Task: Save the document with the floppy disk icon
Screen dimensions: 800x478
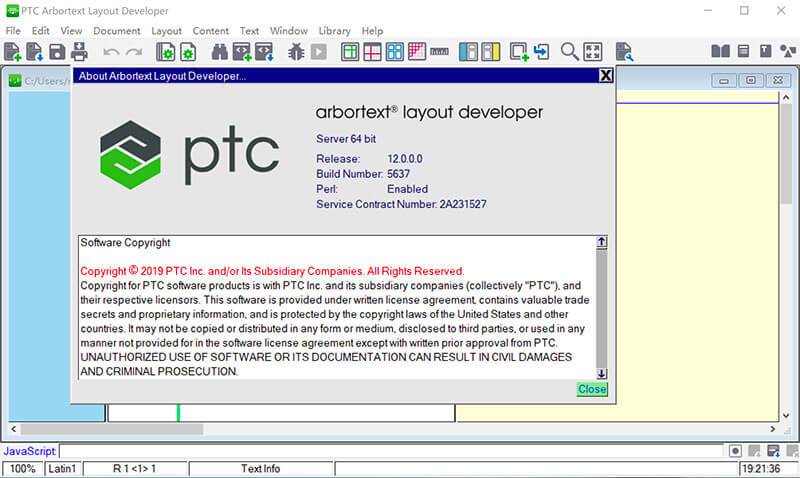Action: pos(57,52)
